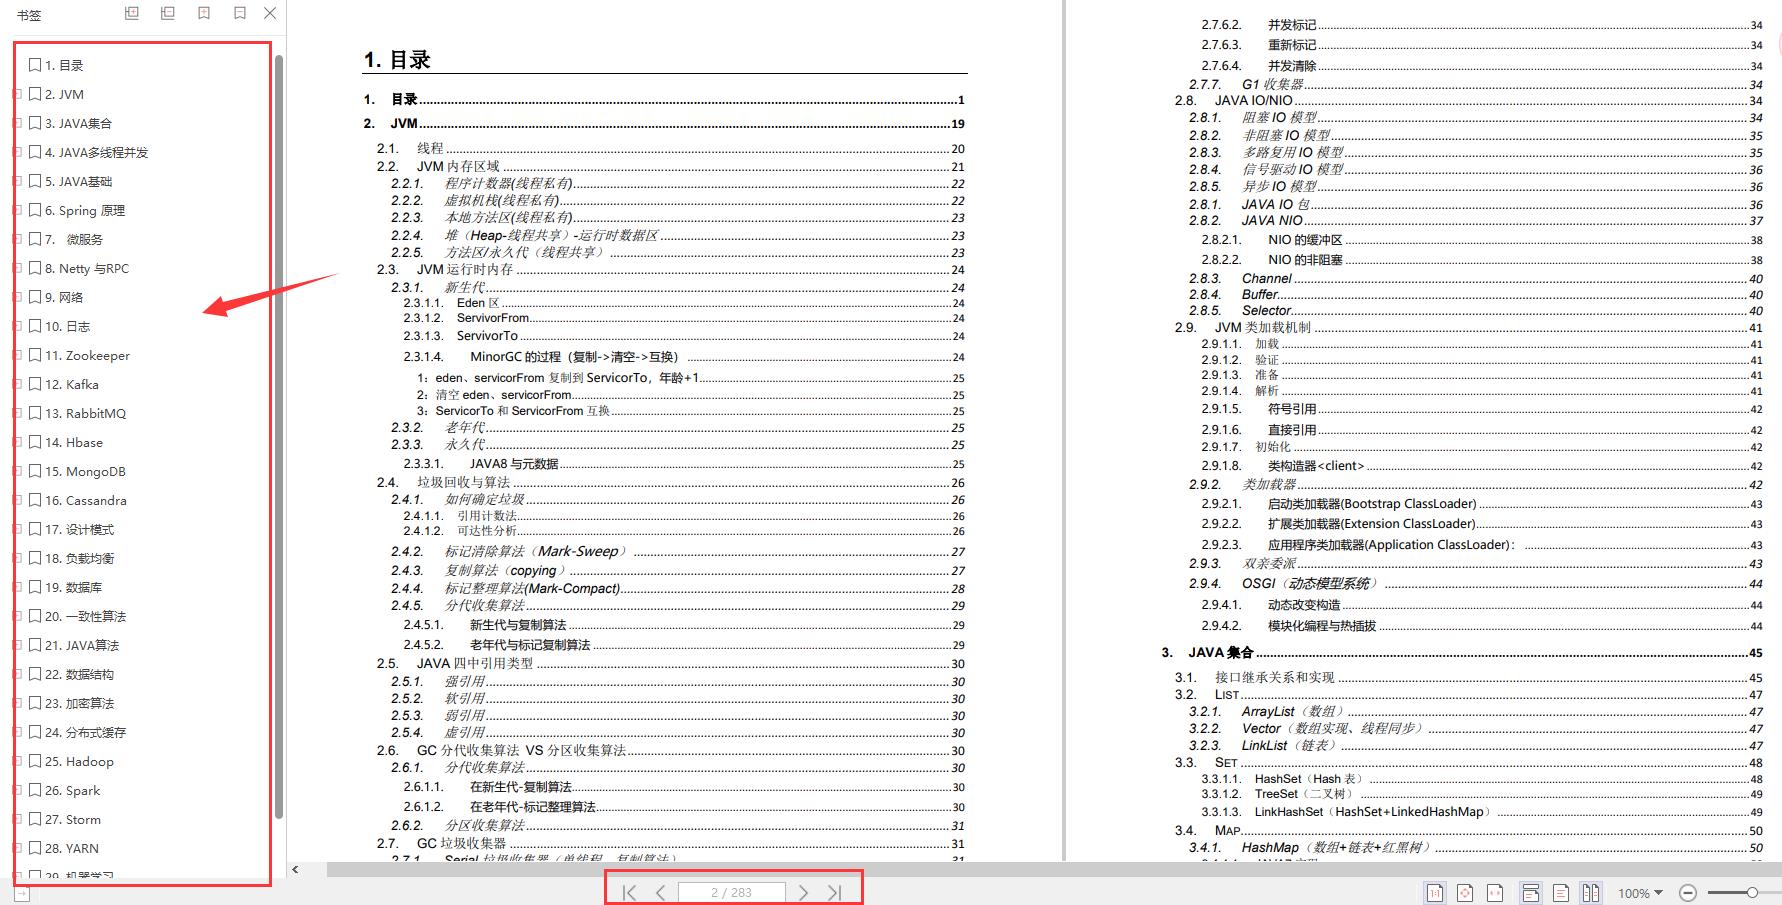The width and height of the screenshot is (1782, 905).
Task: Click the TOC entry 2.1. 线程
Action: pos(670,148)
